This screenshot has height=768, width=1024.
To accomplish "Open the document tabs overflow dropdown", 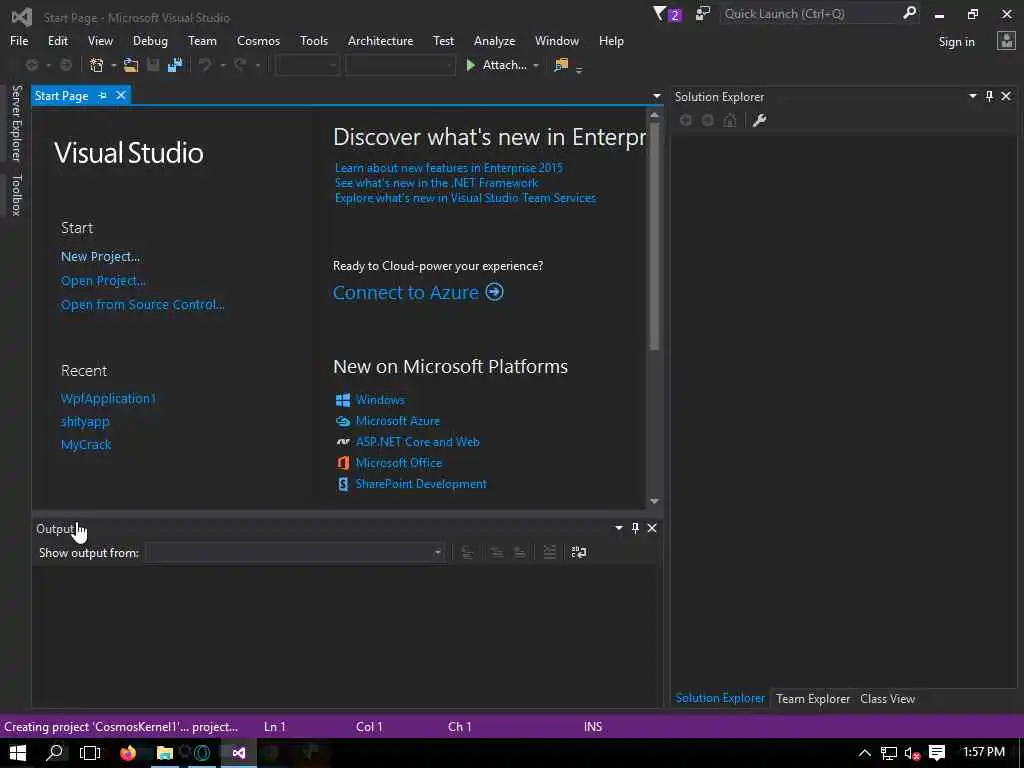I will tap(656, 96).
